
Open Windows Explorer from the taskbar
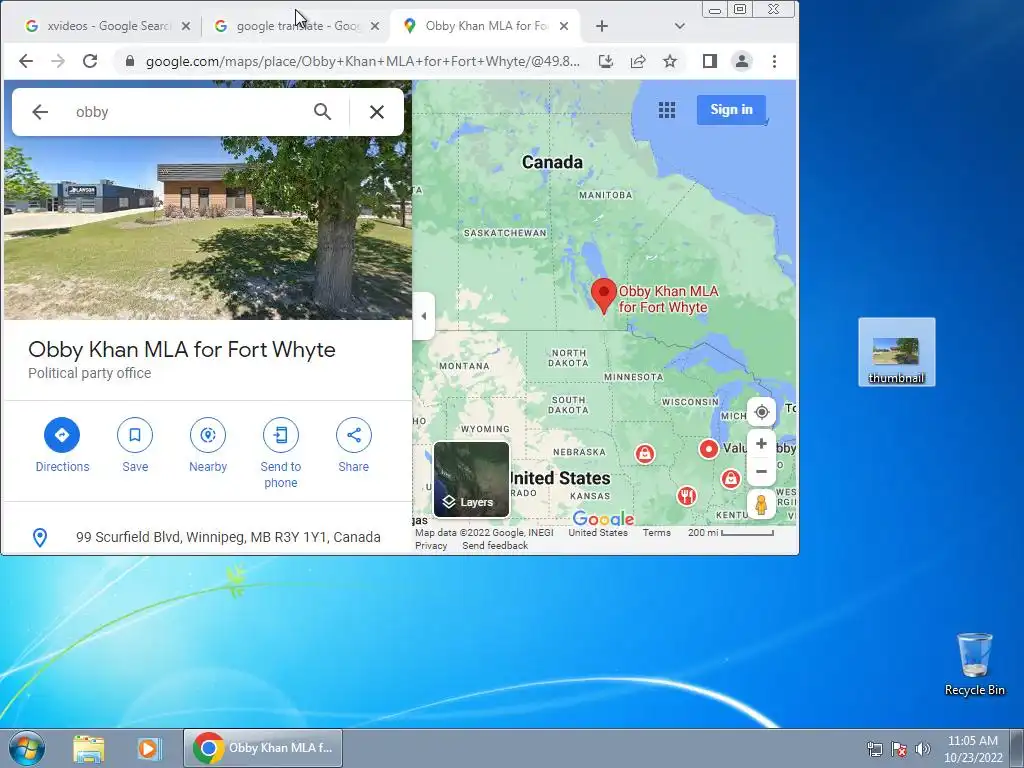coord(89,748)
